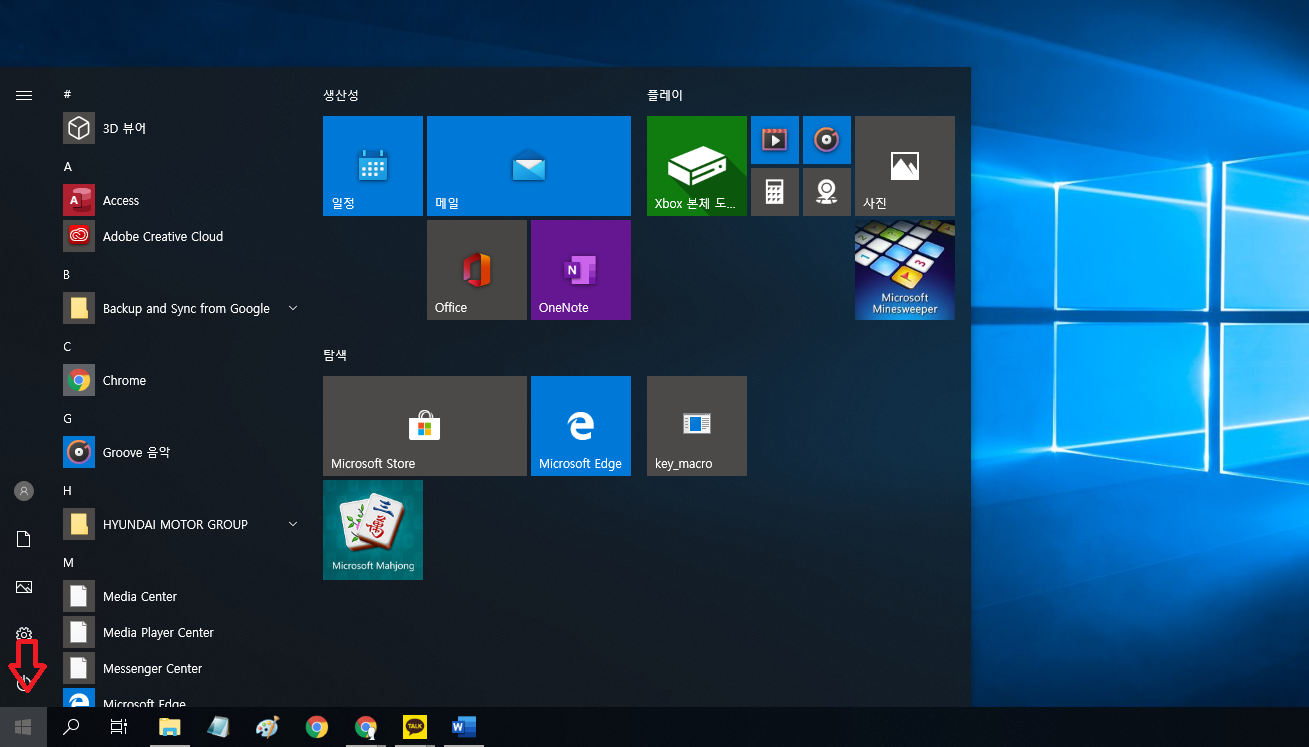The image size is (1309, 747).
Task: Open the plain Chrome icon on the taskbar
Action: pyautogui.click(x=317, y=727)
